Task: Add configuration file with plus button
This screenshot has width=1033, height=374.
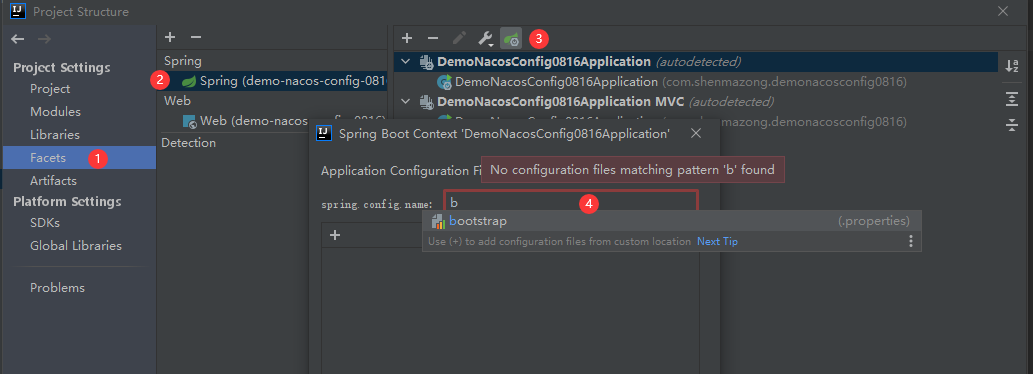Action: 335,235
